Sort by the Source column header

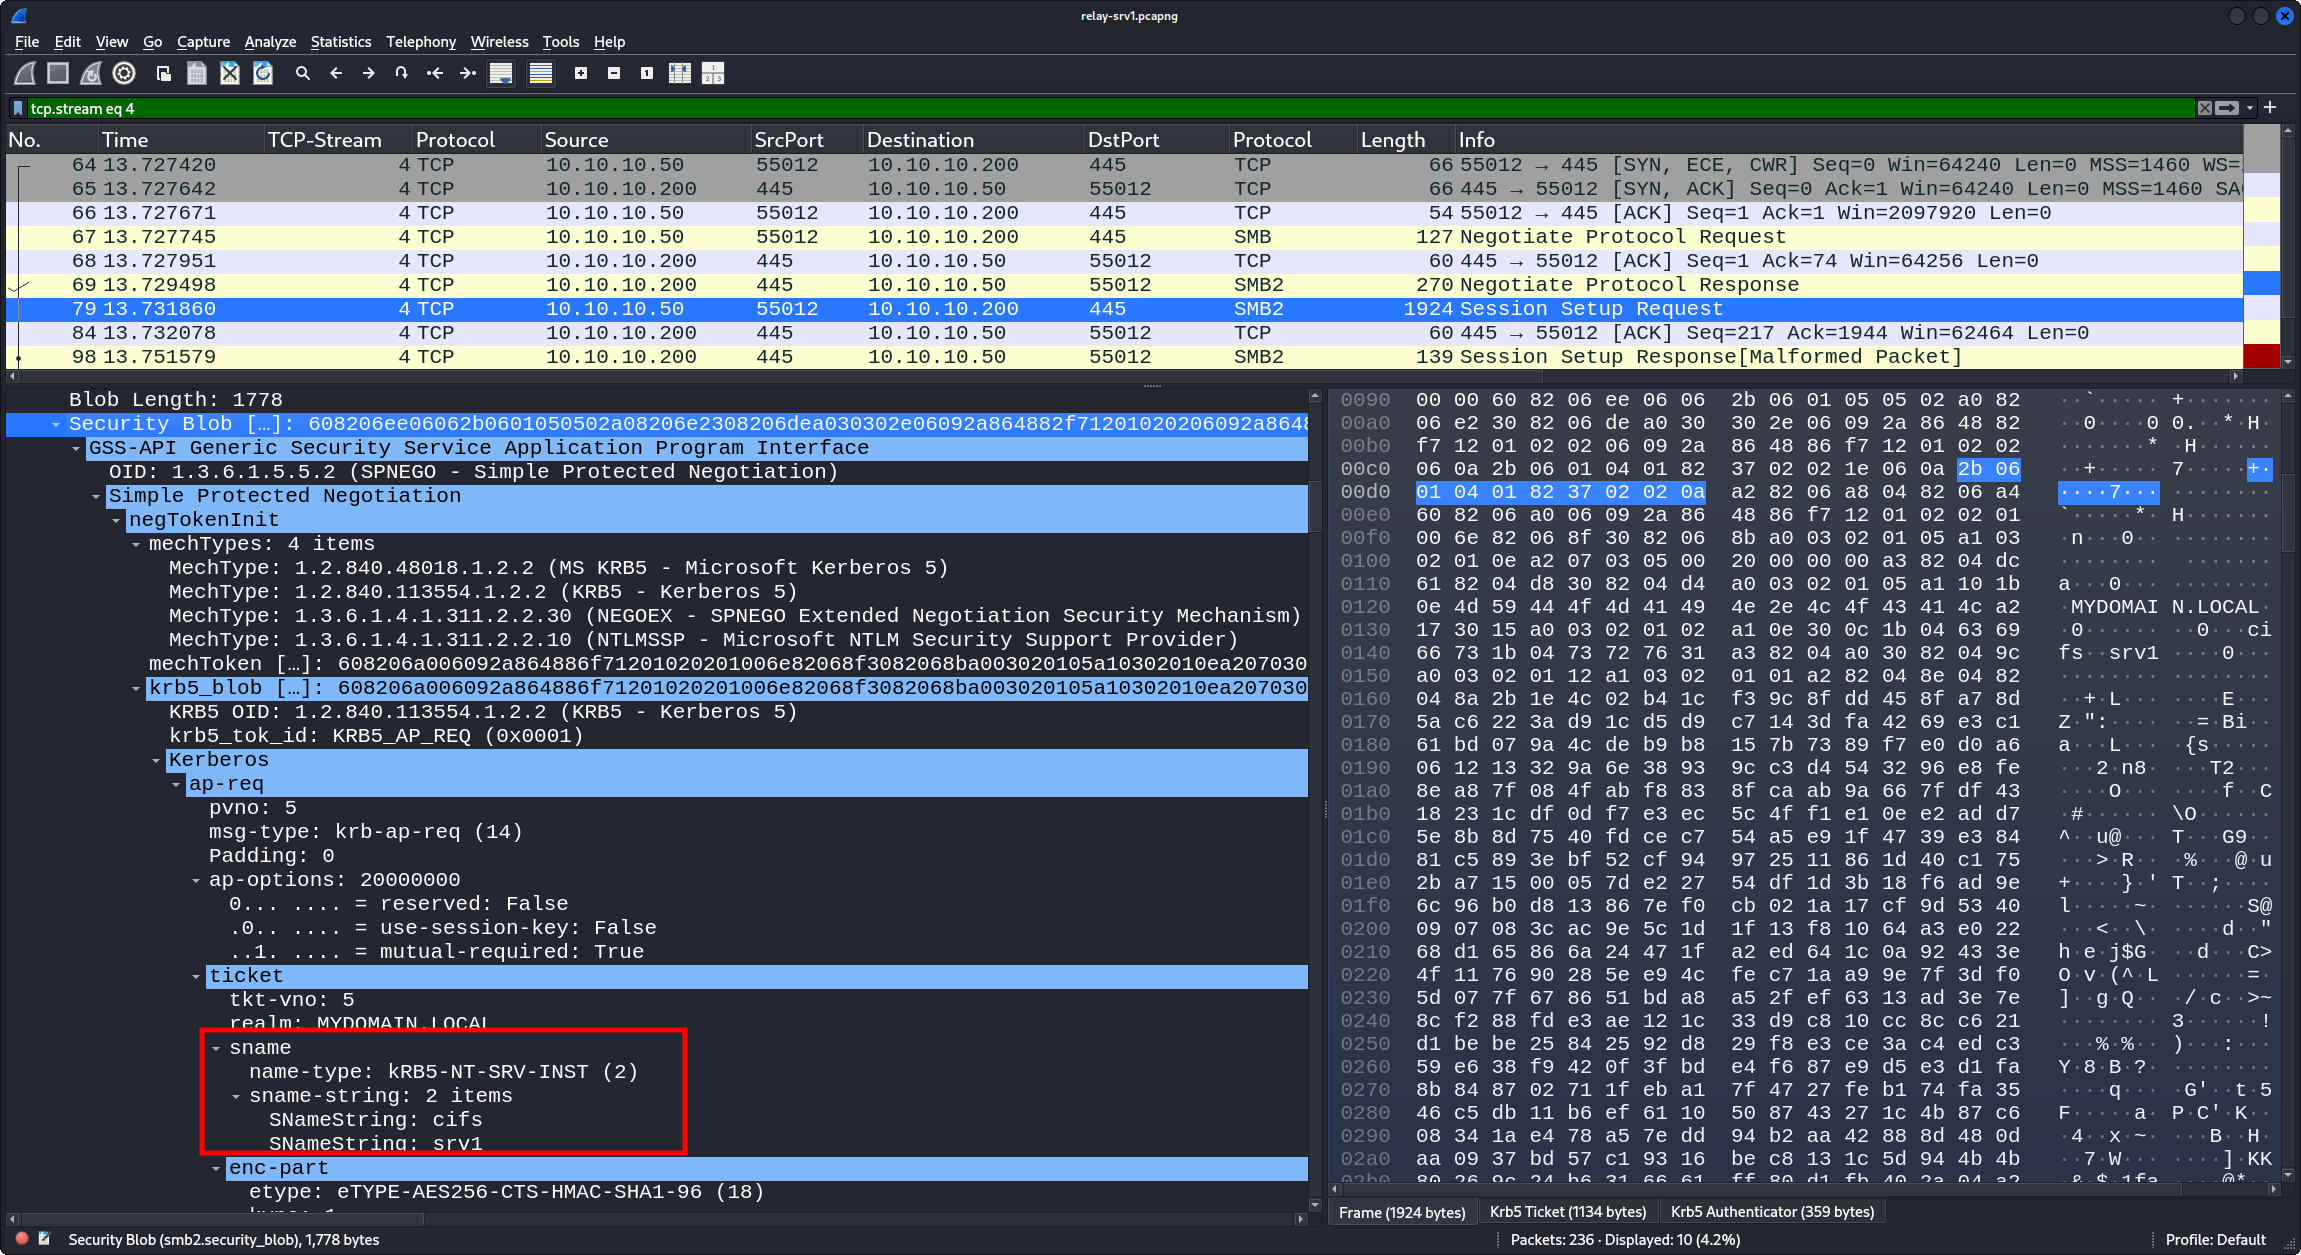[x=646, y=140]
